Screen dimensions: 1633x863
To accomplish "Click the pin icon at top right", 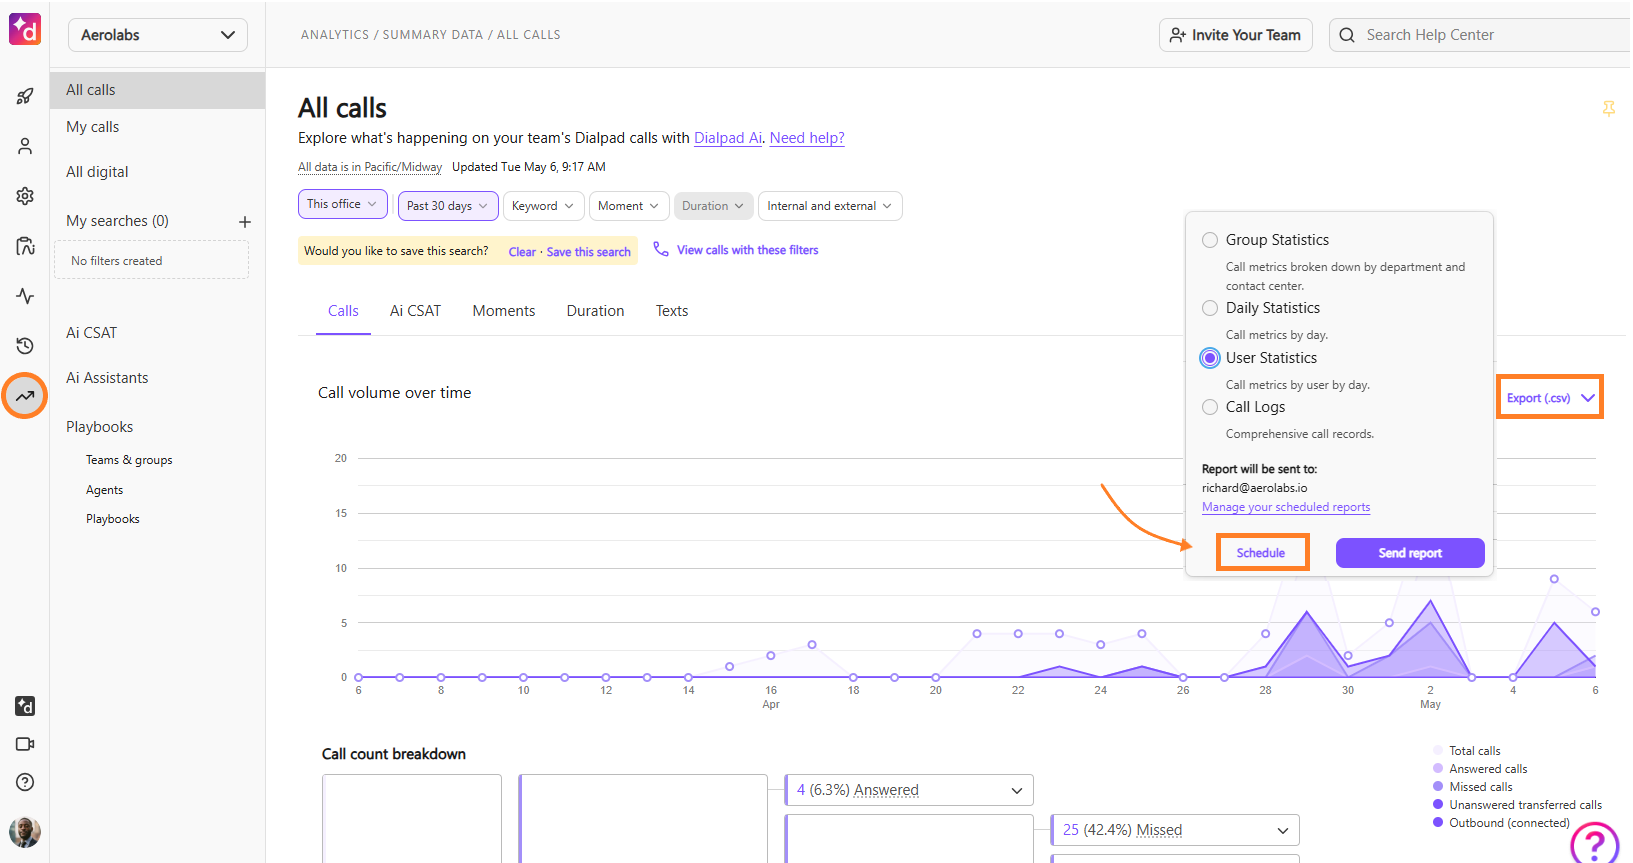I will (x=1609, y=108).
